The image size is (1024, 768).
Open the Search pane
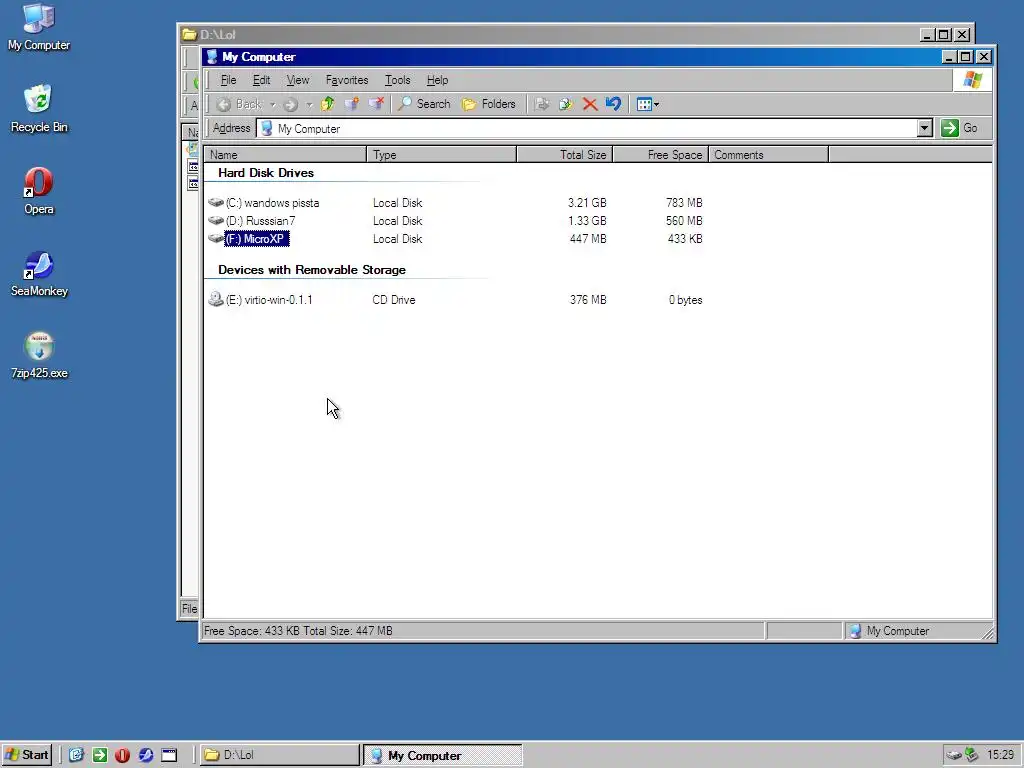coord(424,104)
